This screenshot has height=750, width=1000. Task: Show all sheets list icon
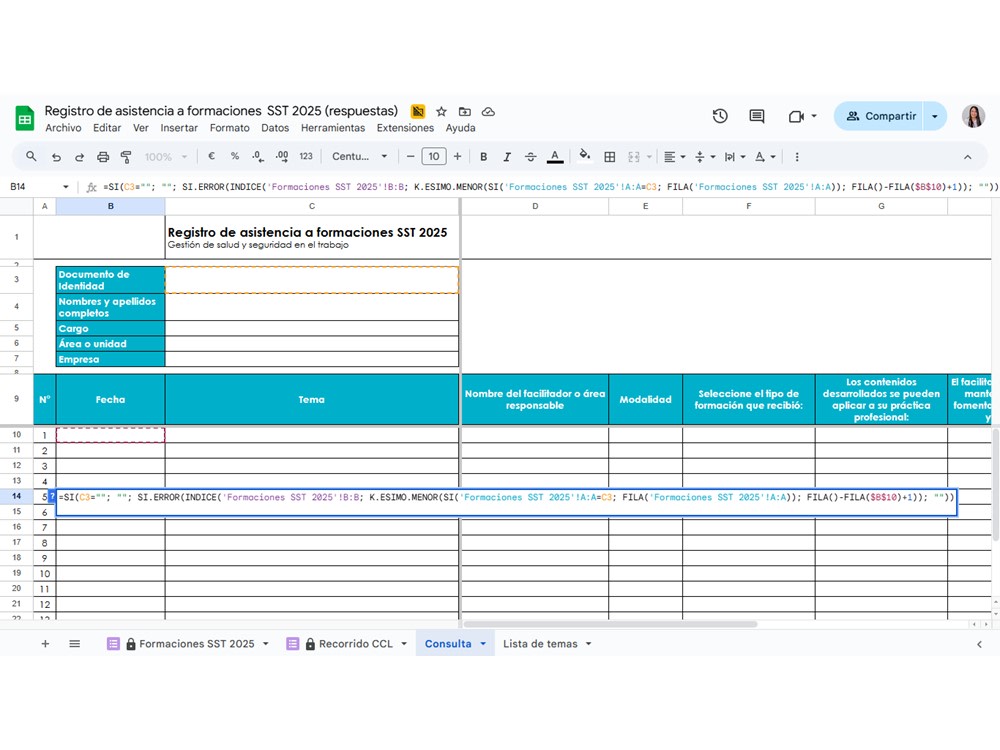75,643
